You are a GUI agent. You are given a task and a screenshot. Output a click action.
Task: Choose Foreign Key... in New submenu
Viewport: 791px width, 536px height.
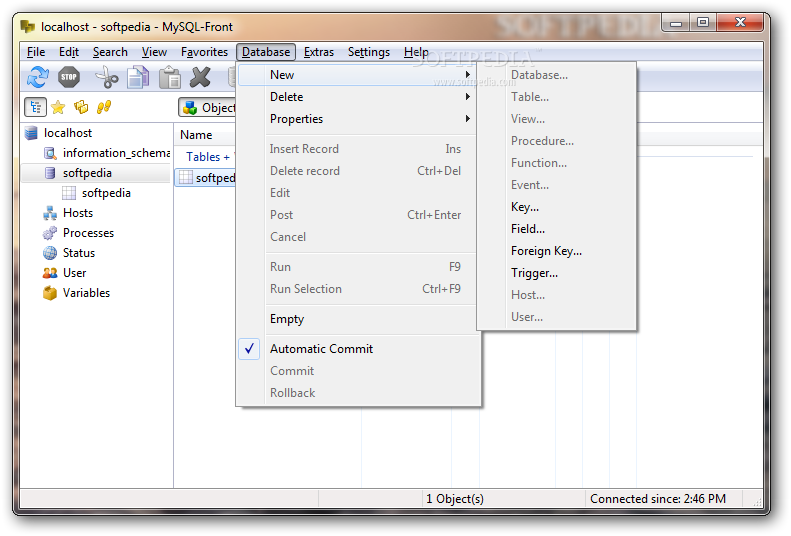click(556, 251)
